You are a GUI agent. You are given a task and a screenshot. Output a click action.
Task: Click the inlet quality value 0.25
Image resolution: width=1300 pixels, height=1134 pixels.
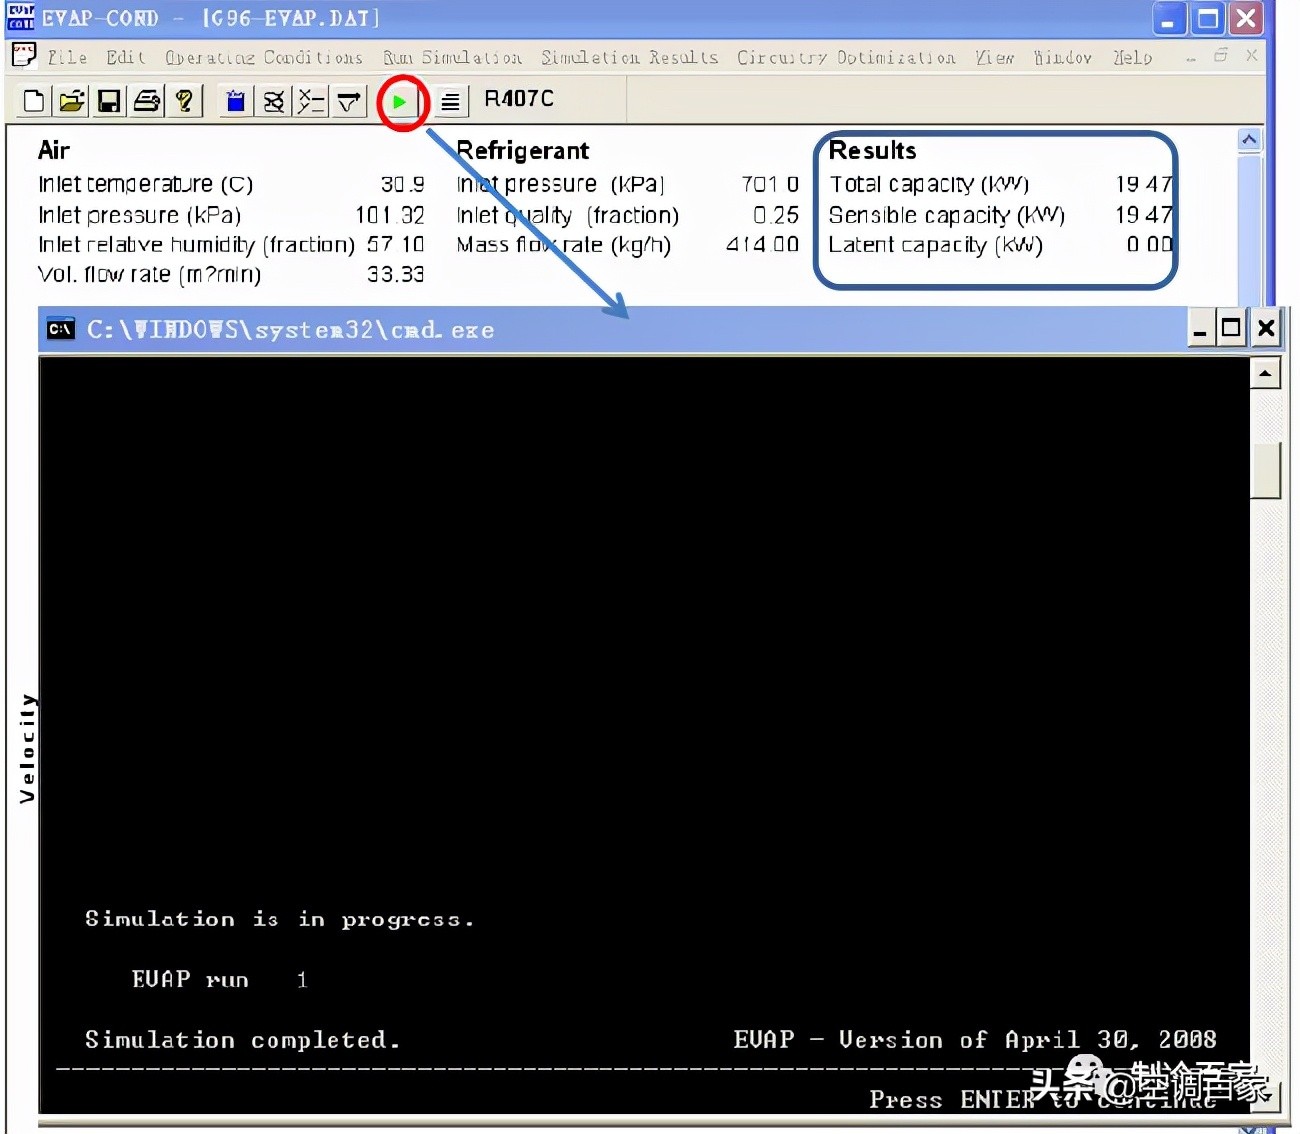[776, 215]
